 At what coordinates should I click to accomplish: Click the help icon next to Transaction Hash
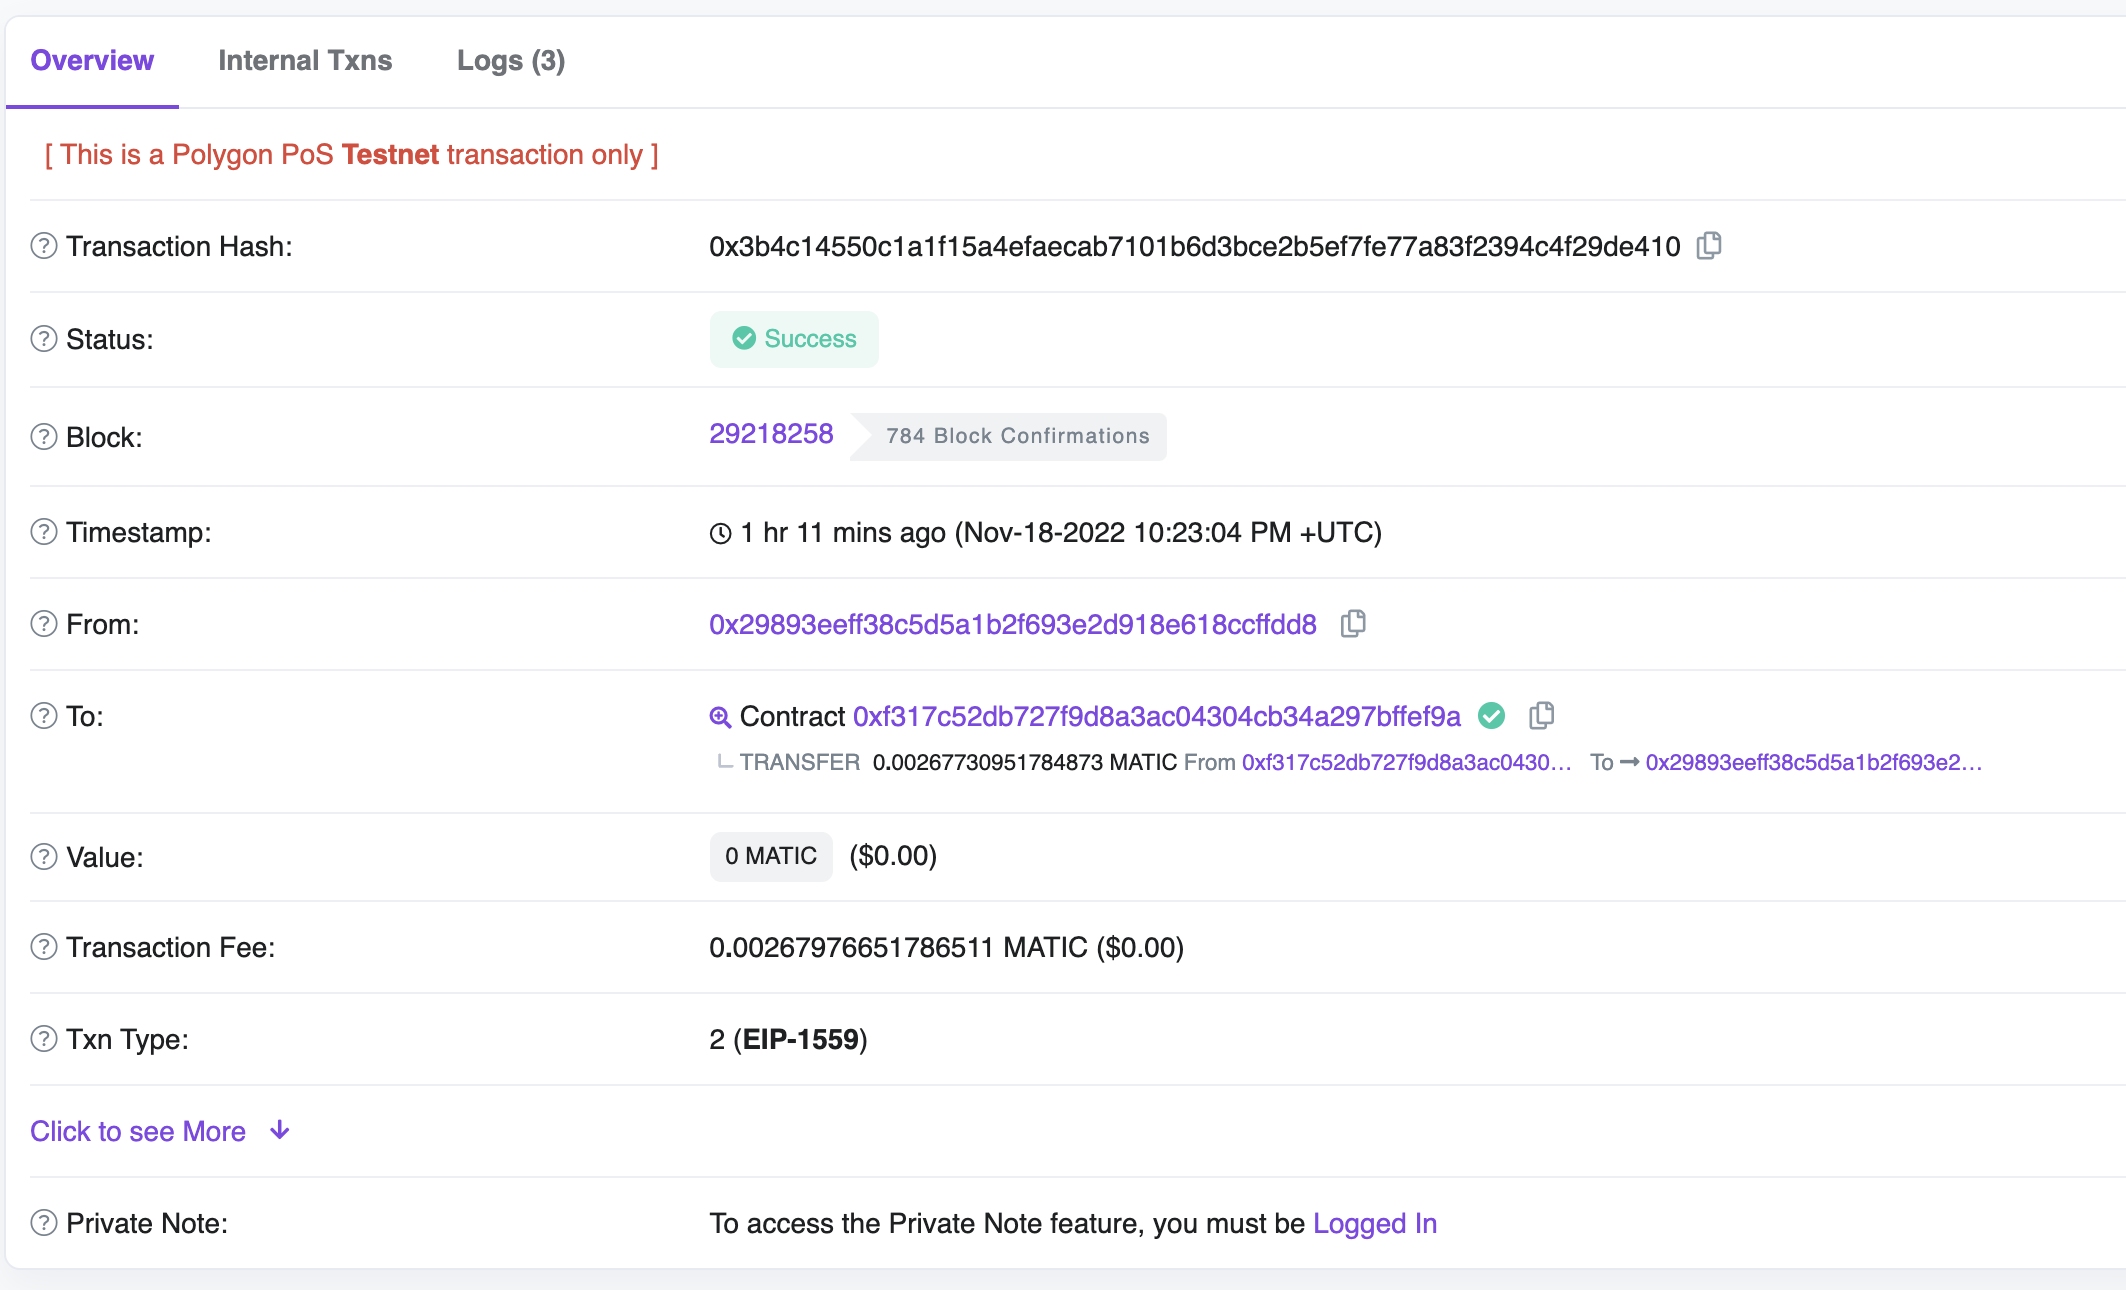(44, 246)
